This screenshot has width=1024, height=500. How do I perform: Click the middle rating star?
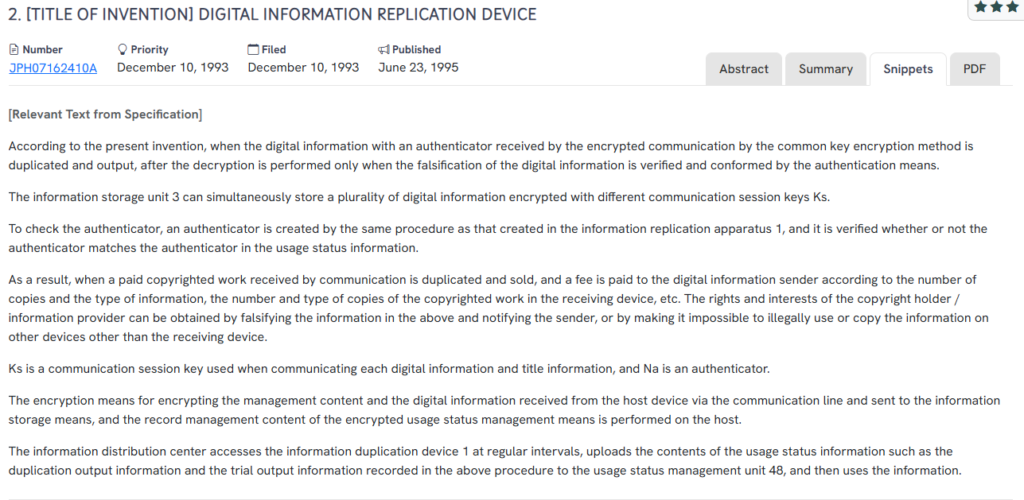996,6
